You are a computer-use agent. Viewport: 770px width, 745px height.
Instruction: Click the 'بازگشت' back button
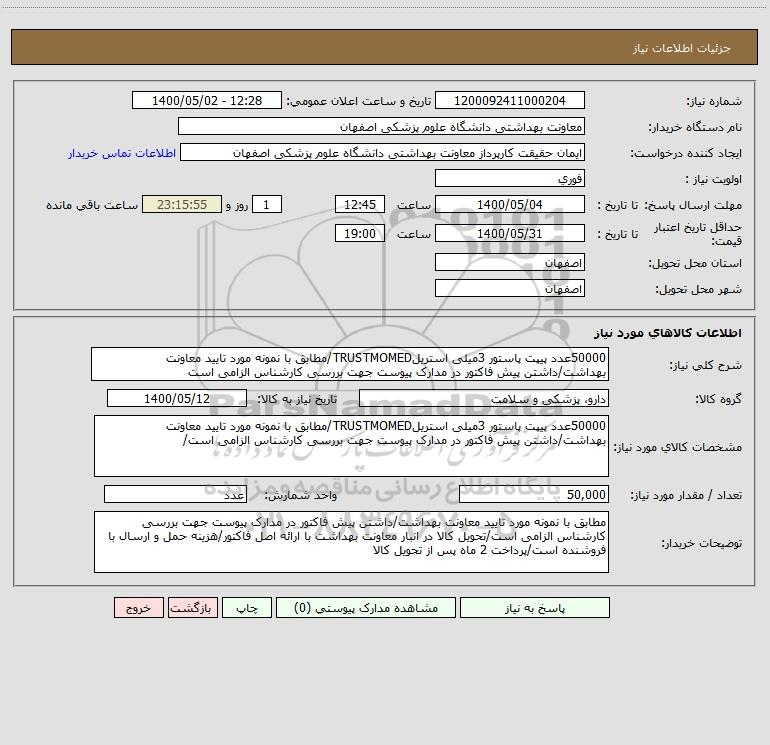tap(192, 608)
